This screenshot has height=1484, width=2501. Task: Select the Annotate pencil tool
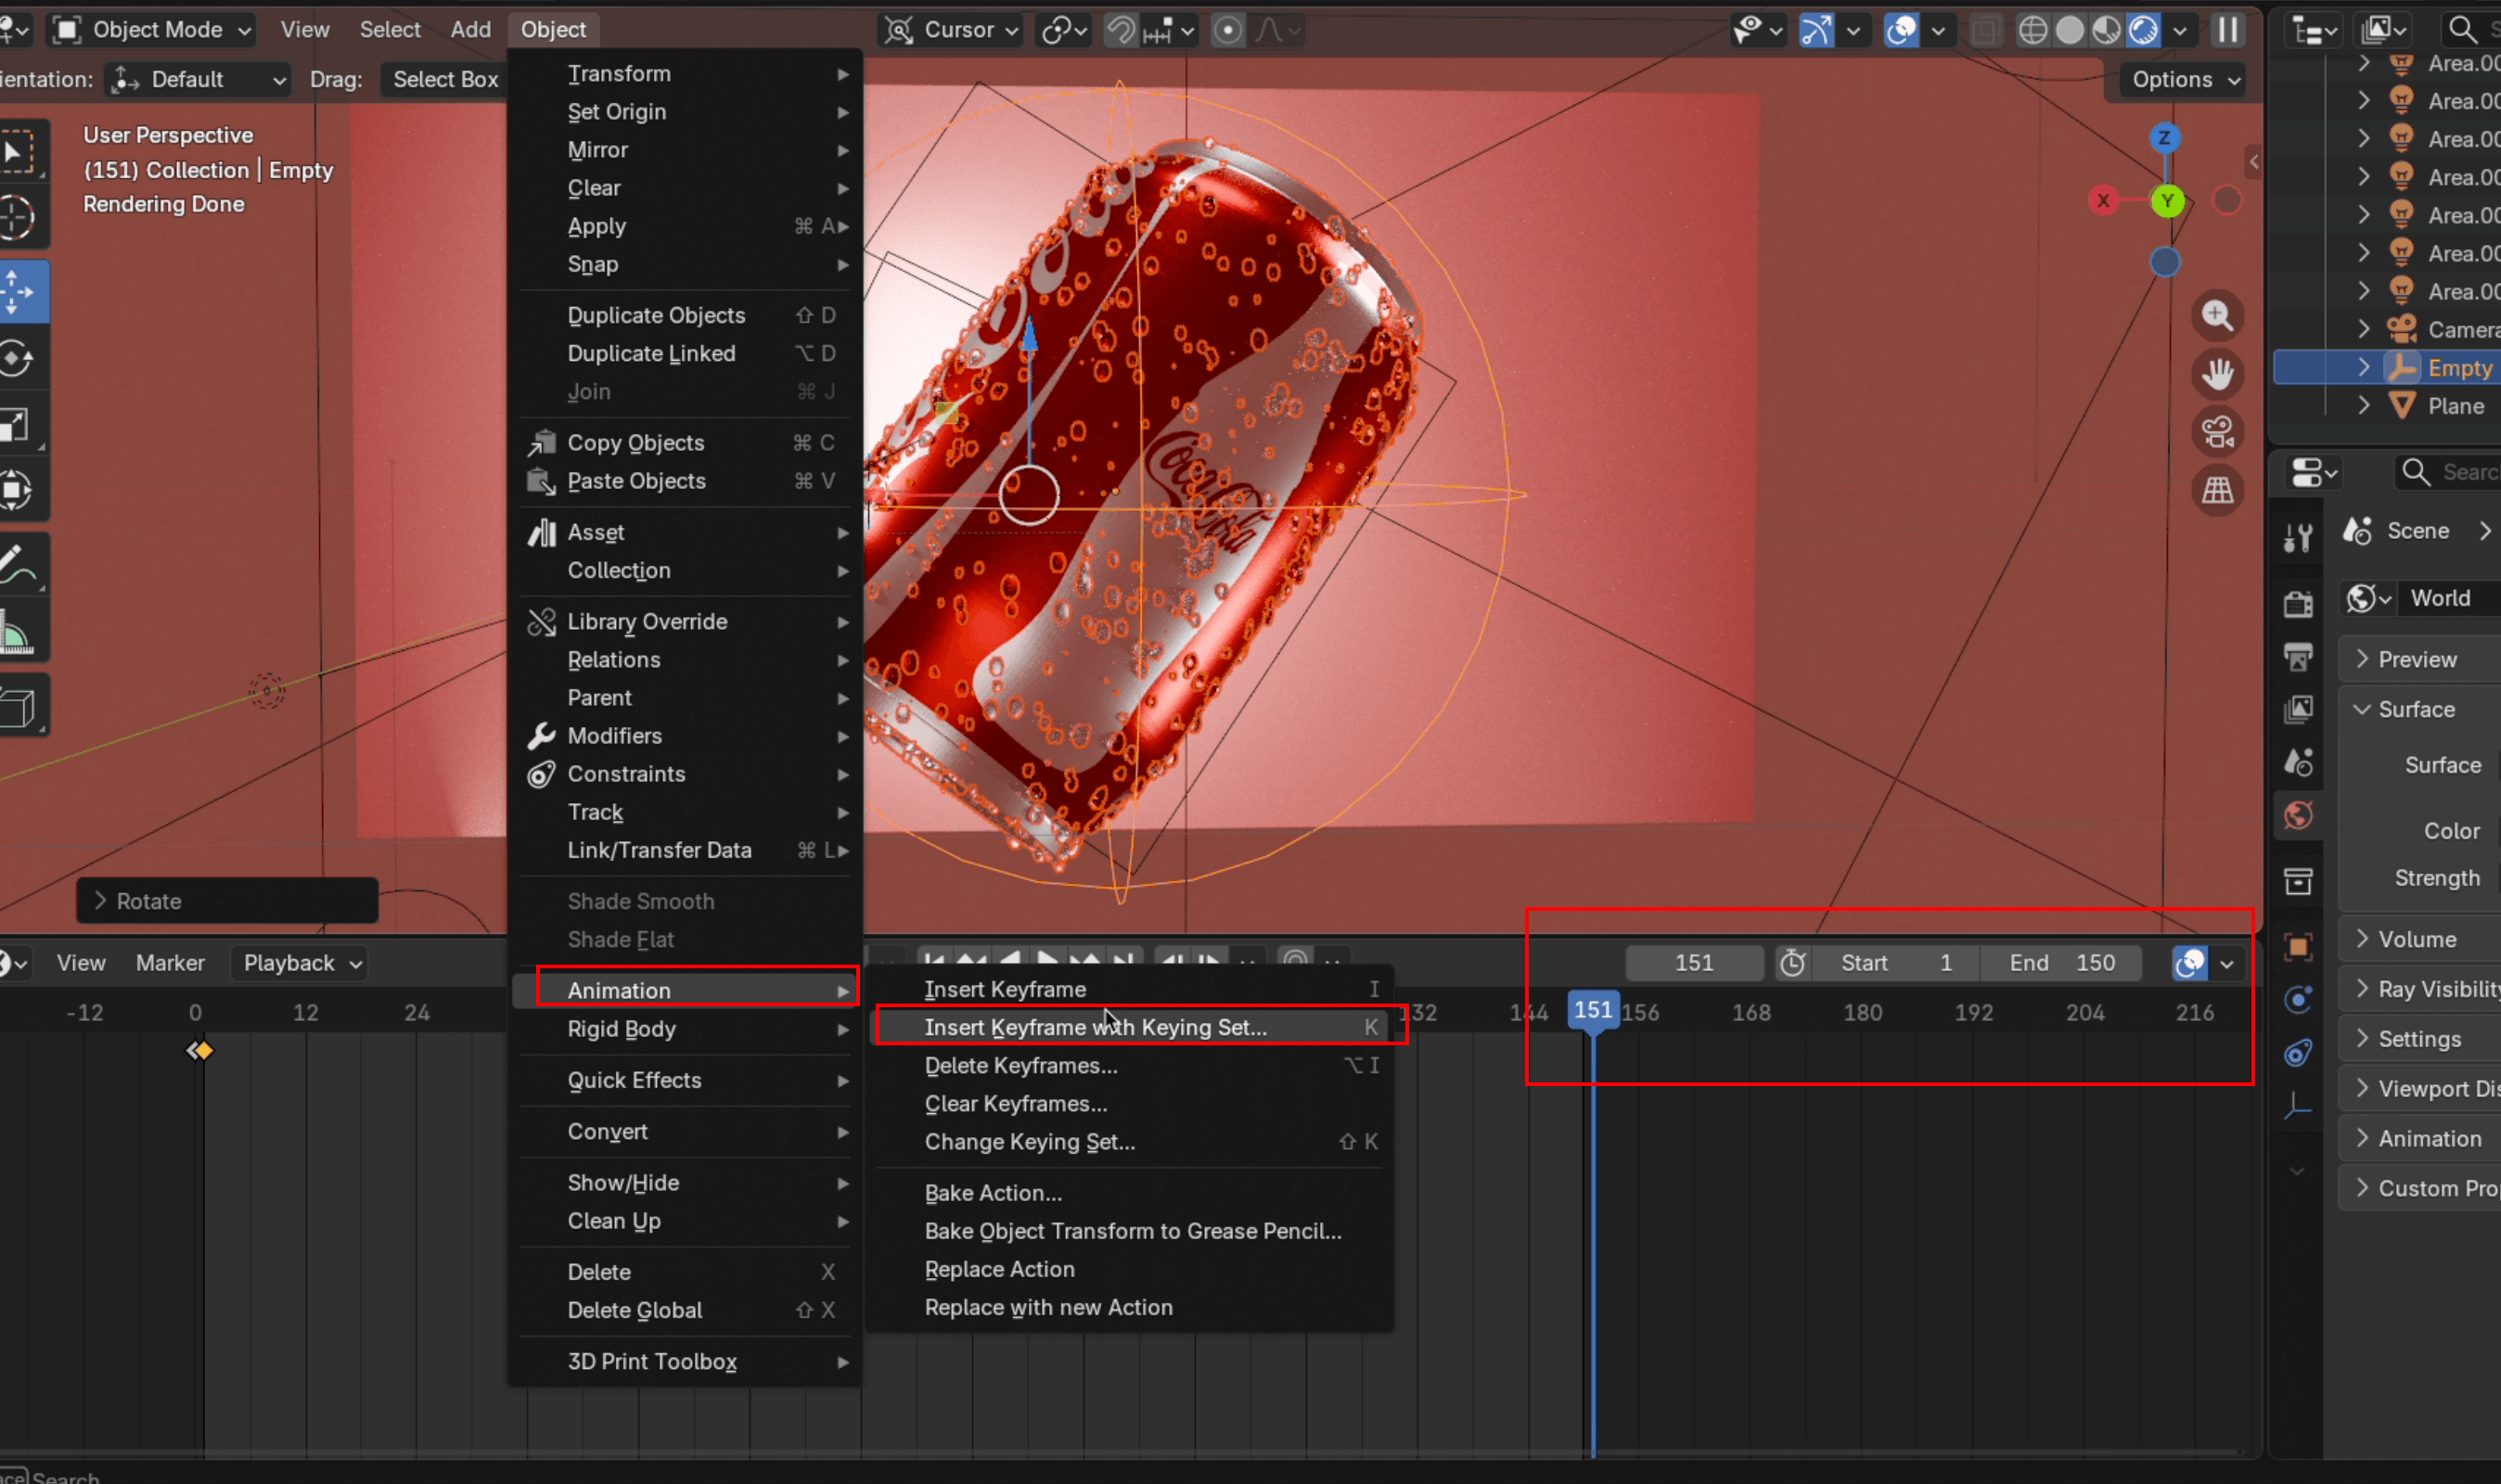coord(18,565)
